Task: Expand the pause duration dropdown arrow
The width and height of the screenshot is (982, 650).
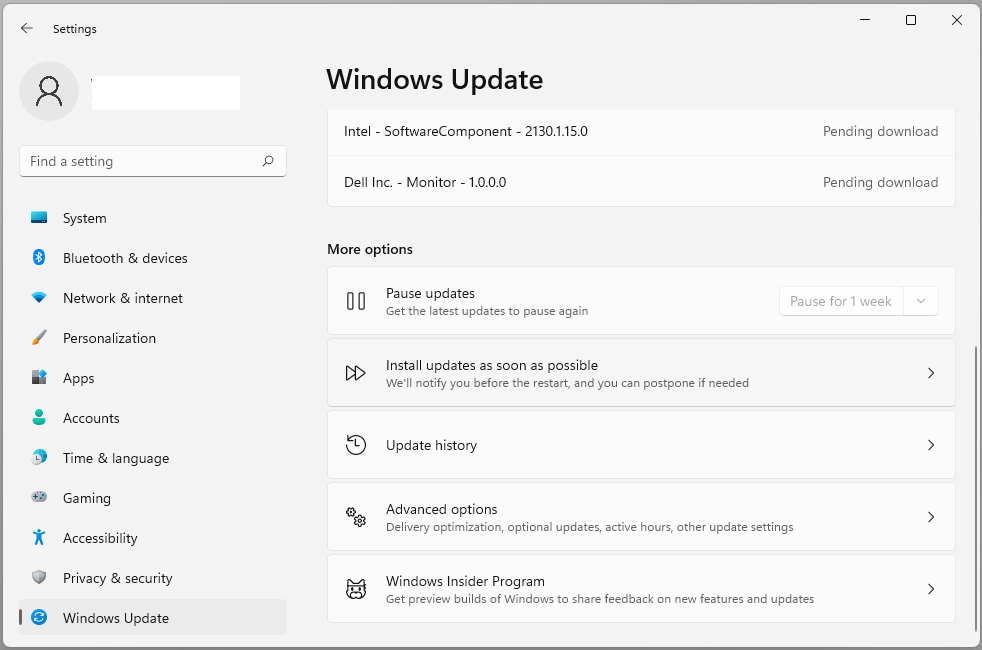Action: (921, 301)
